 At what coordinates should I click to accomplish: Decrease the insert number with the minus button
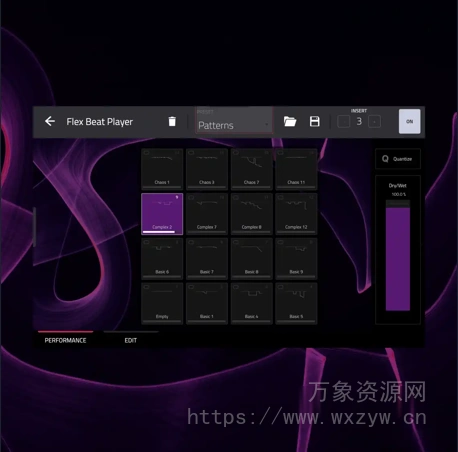point(344,122)
